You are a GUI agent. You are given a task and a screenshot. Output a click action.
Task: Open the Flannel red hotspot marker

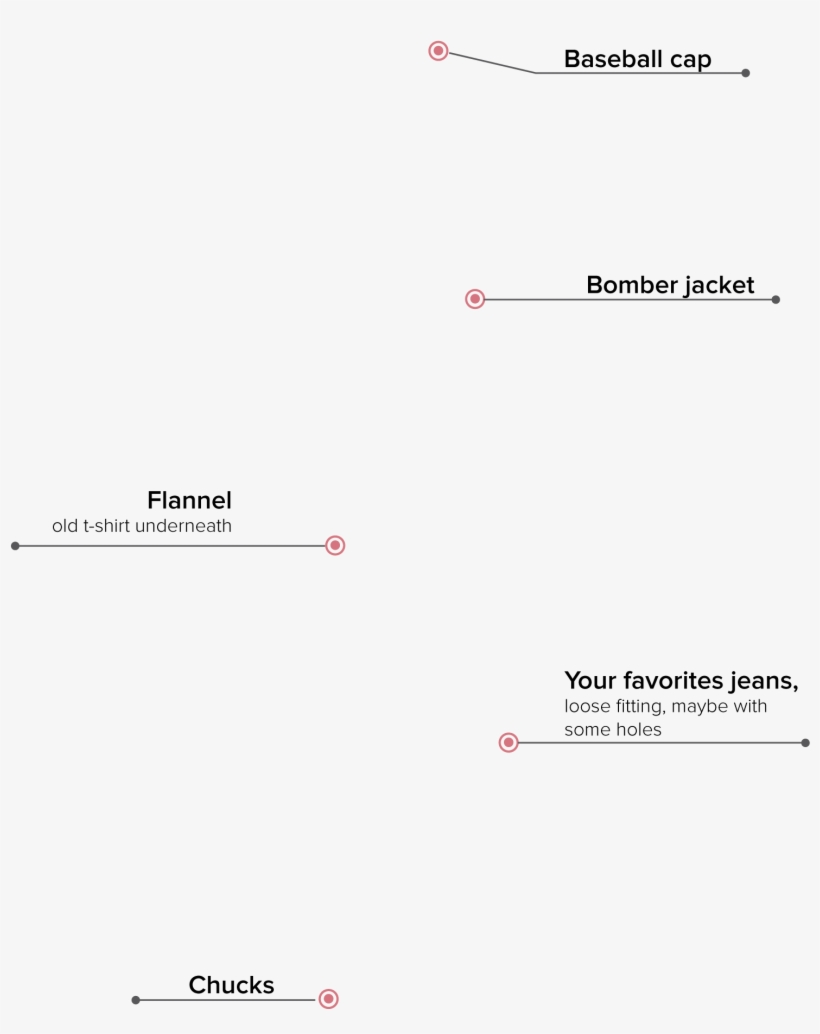[335, 545]
